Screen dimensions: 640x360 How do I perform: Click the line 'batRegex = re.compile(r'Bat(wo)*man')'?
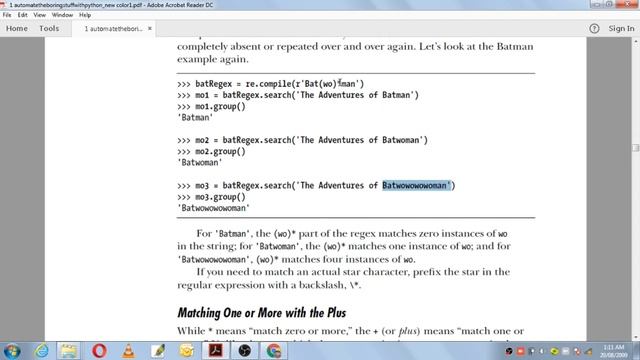click(271, 84)
